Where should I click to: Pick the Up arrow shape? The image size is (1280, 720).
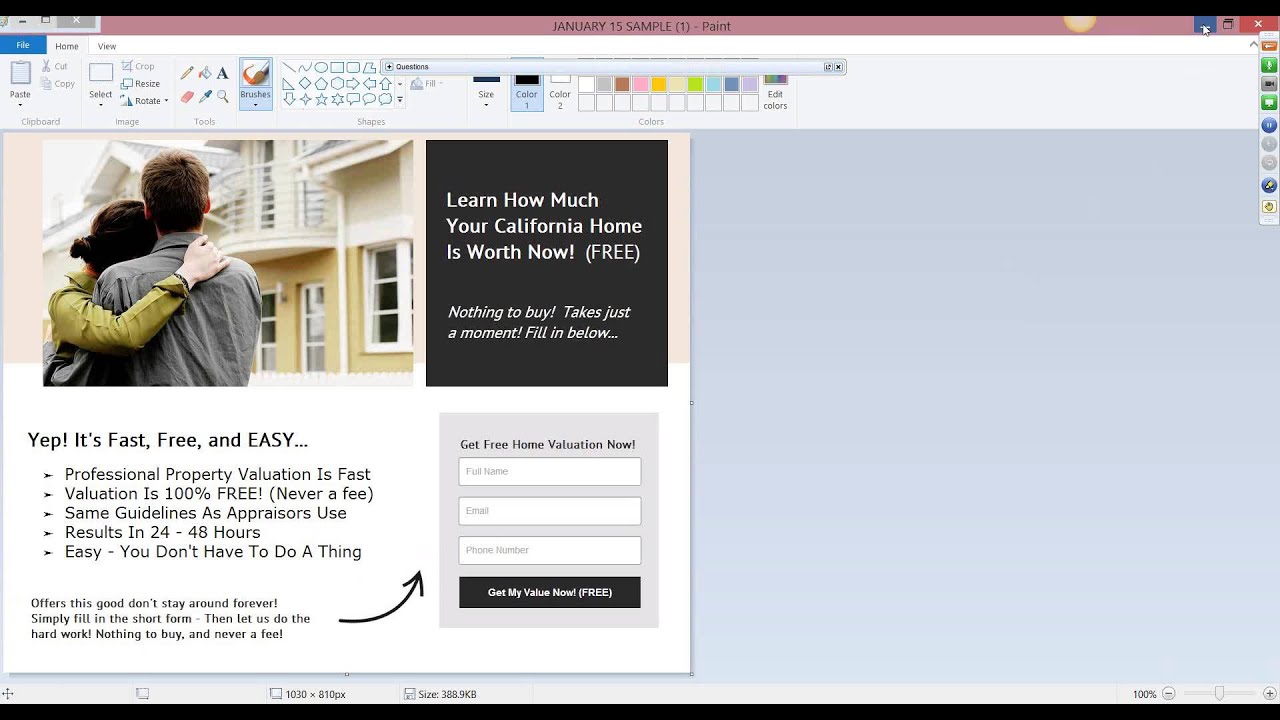click(x=385, y=84)
